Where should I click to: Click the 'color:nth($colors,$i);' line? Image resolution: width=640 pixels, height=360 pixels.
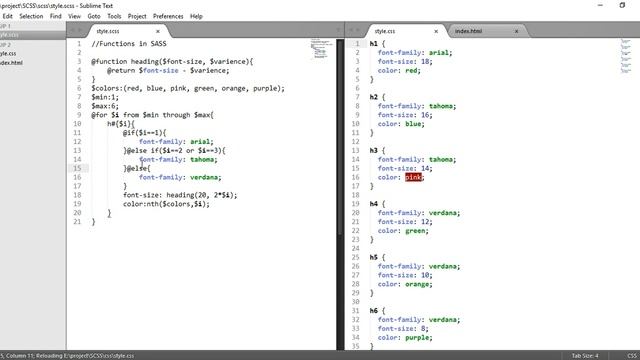pyautogui.click(x=166, y=204)
